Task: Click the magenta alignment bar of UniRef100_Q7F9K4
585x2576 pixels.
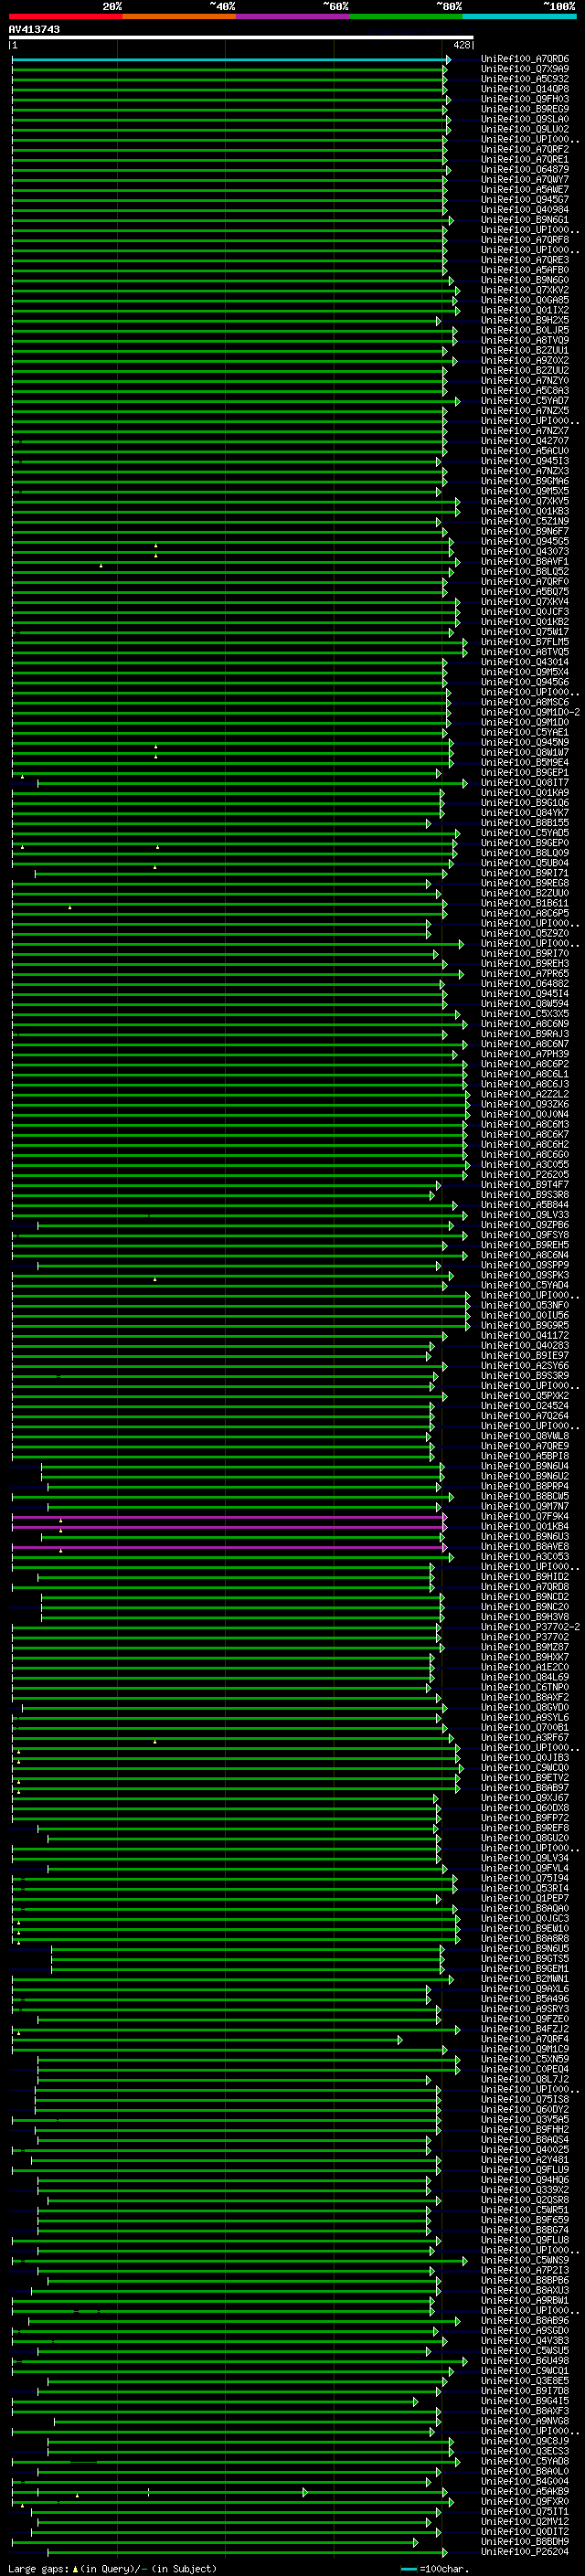Action: [229, 1517]
